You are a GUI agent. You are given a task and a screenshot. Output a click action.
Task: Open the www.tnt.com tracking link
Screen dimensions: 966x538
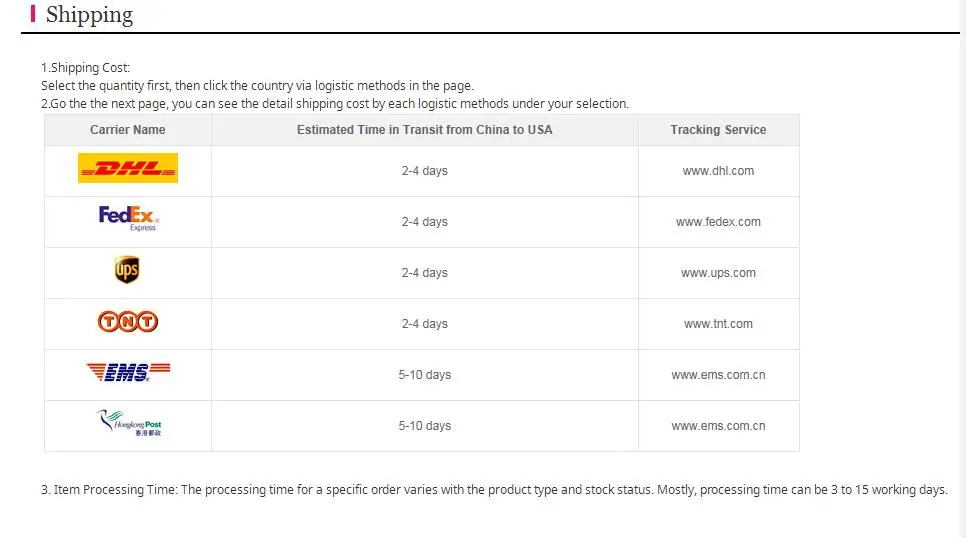[718, 324]
